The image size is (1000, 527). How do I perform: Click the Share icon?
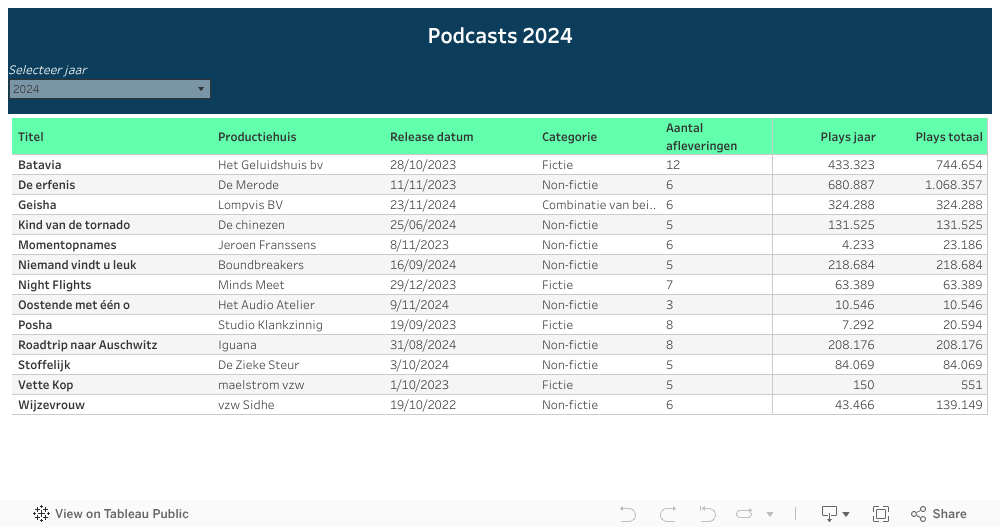tap(938, 514)
